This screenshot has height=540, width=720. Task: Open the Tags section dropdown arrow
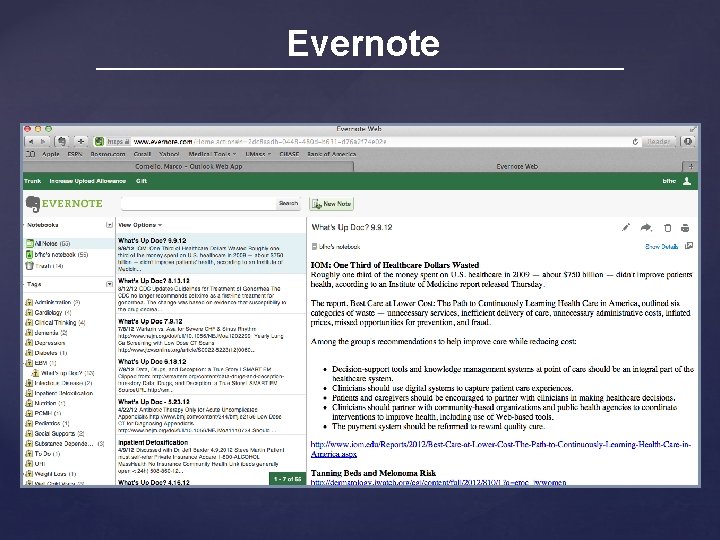click(109, 284)
